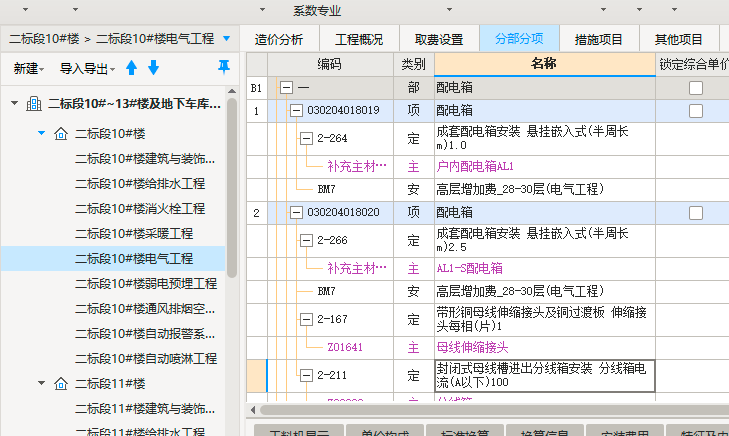Click the code cell Z01641
The height and width of the screenshot is (436, 729).
(345, 347)
